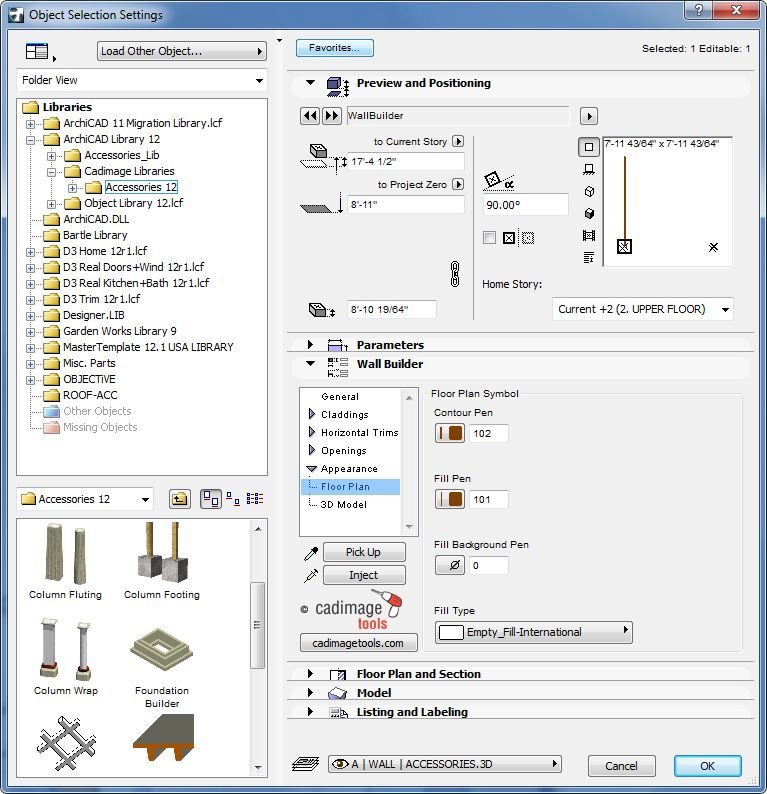This screenshot has width=767, height=794.
Task: Select the info text preview icon
Action: click(x=589, y=258)
